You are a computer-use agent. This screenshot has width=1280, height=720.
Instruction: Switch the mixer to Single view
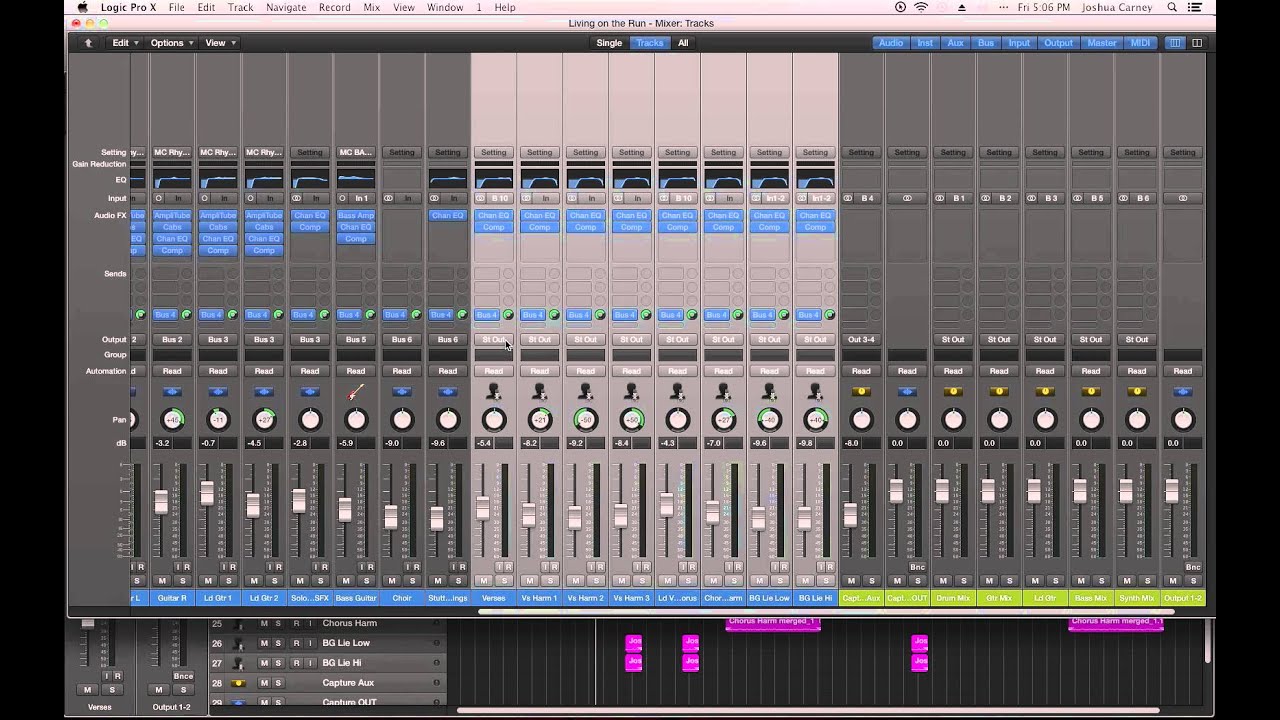tap(609, 43)
